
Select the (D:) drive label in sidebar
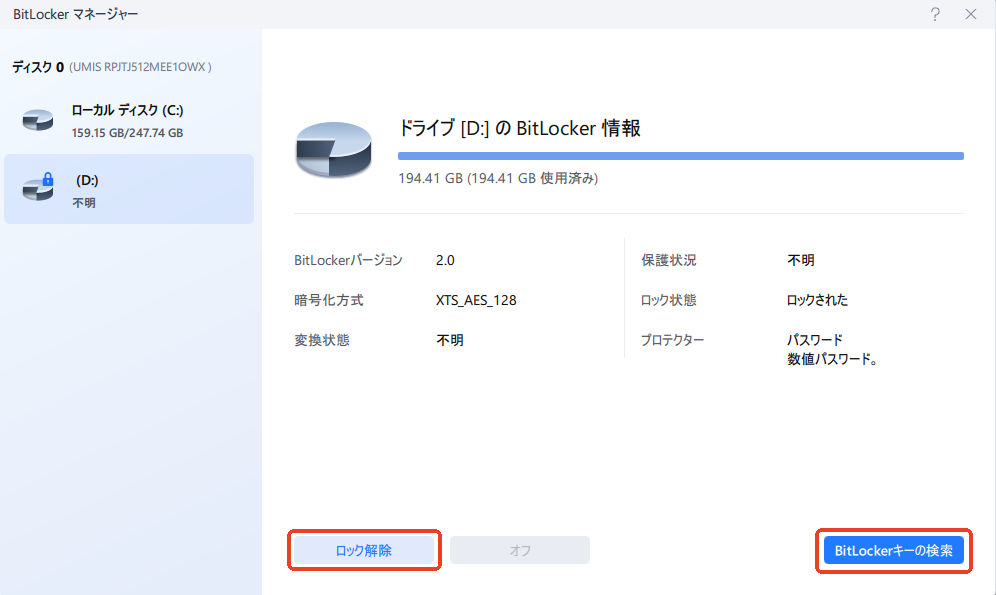87,180
